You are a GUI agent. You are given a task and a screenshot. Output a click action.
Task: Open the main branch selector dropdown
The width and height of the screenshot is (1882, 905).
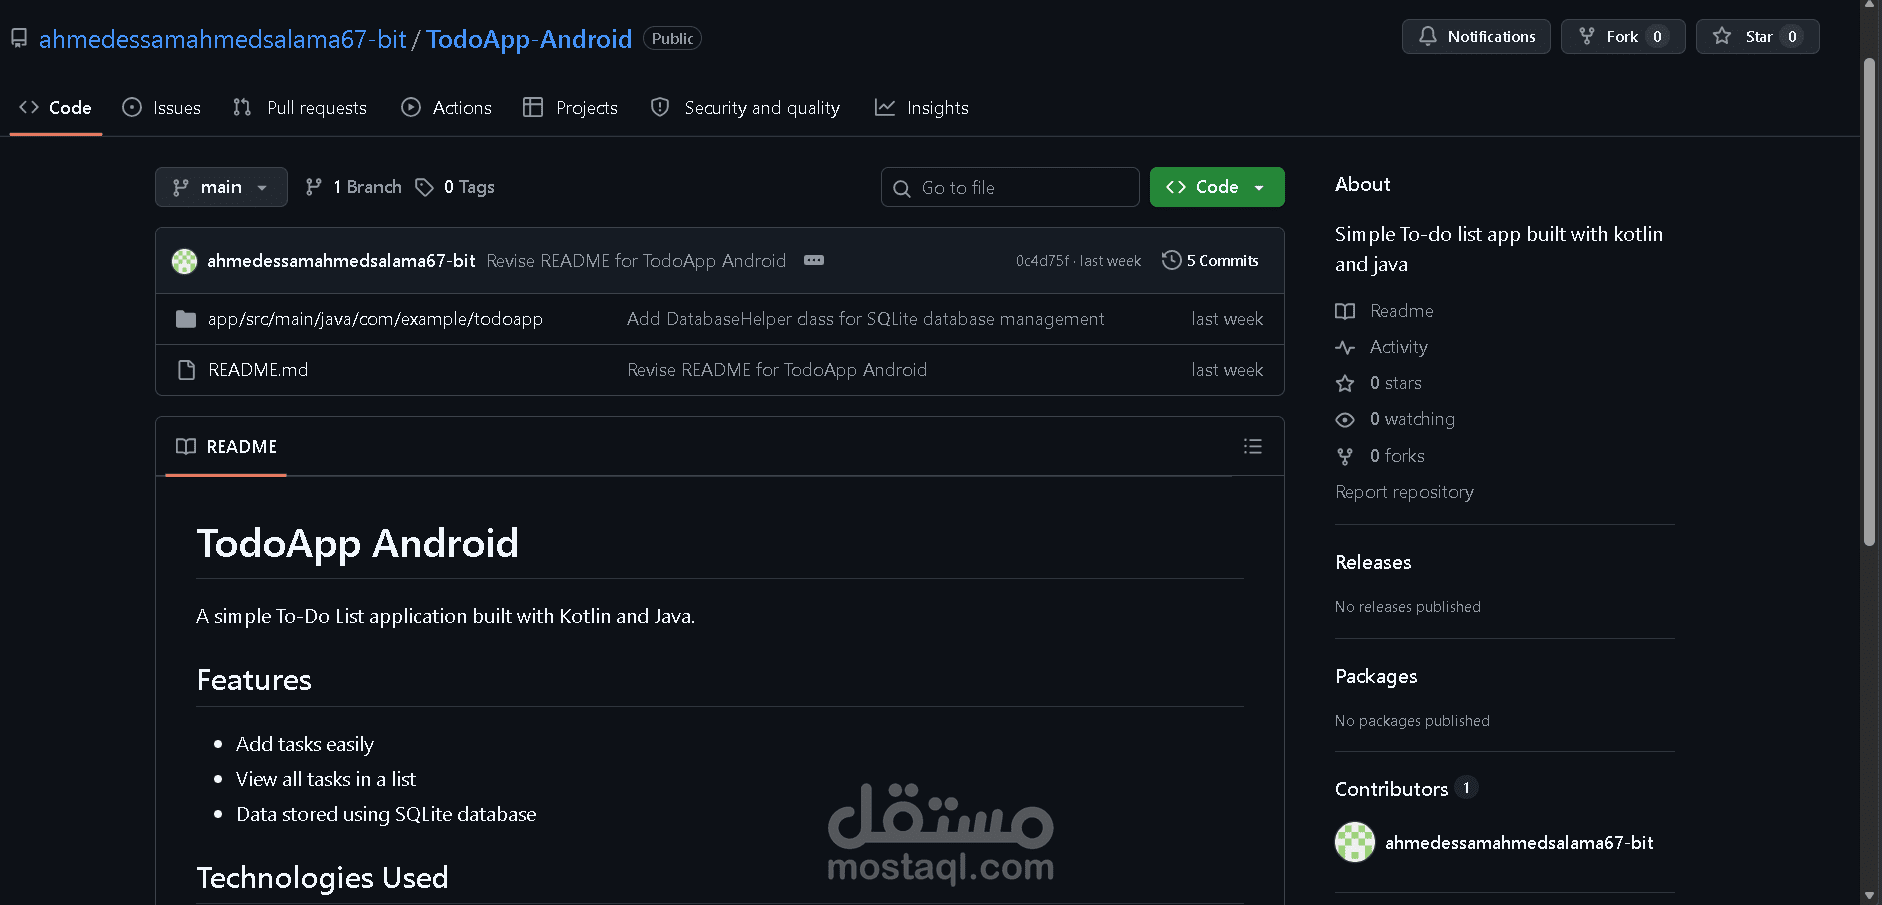(x=221, y=186)
